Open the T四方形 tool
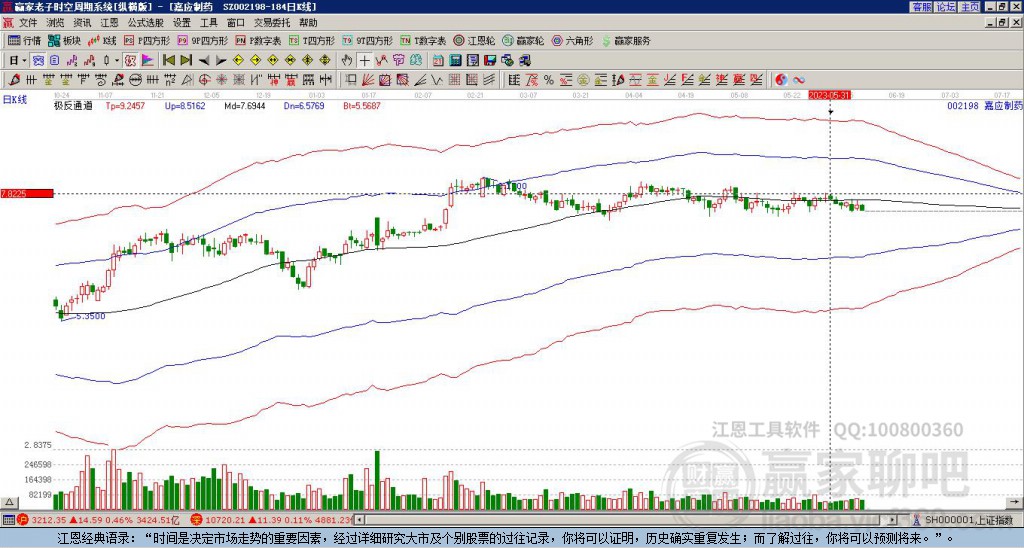This screenshot has height=548, width=1024. point(312,40)
